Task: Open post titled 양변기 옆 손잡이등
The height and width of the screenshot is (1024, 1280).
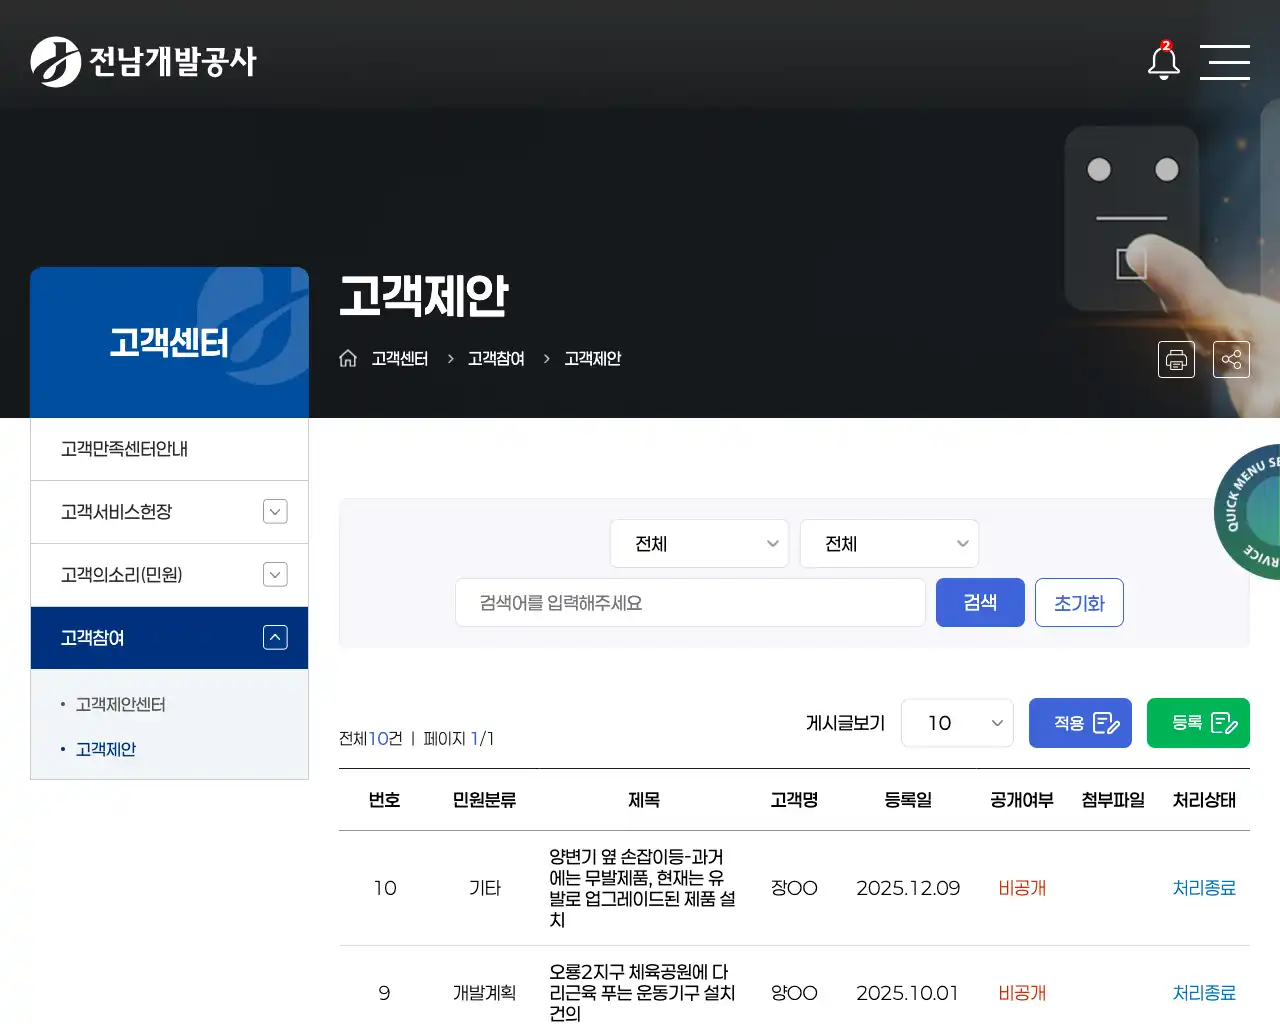Action: [x=643, y=888]
